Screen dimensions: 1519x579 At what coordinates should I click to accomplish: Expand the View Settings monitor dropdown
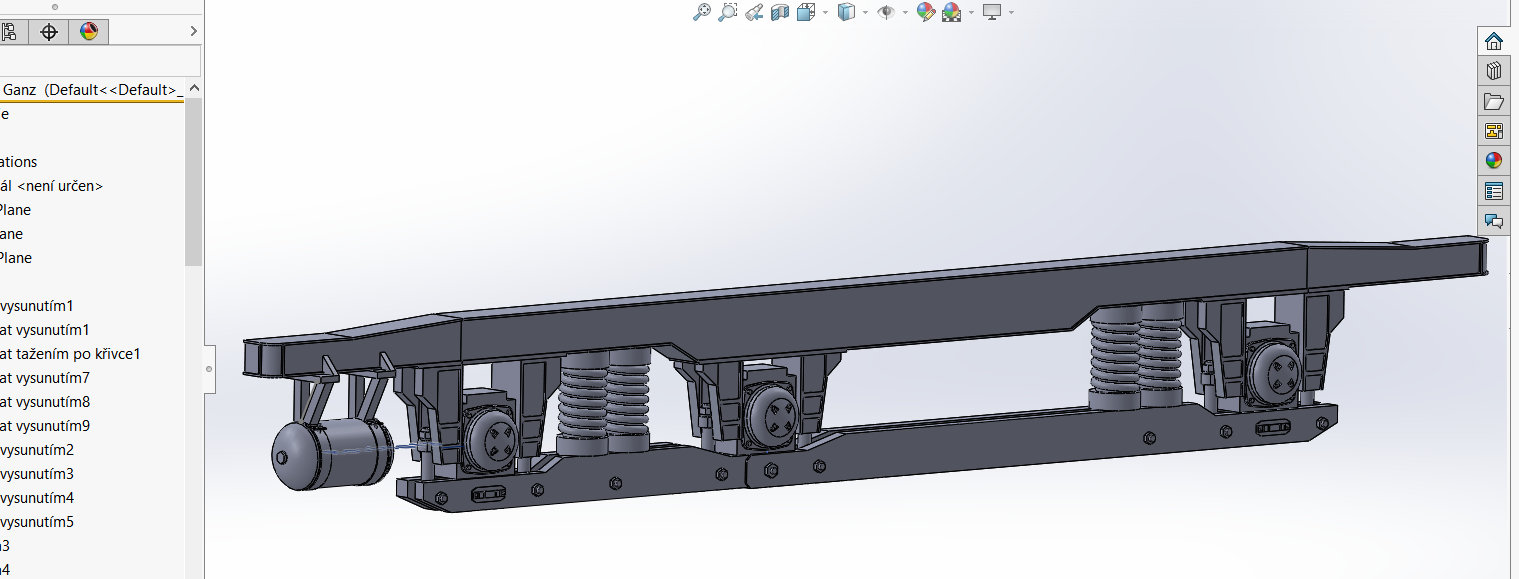(1011, 13)
